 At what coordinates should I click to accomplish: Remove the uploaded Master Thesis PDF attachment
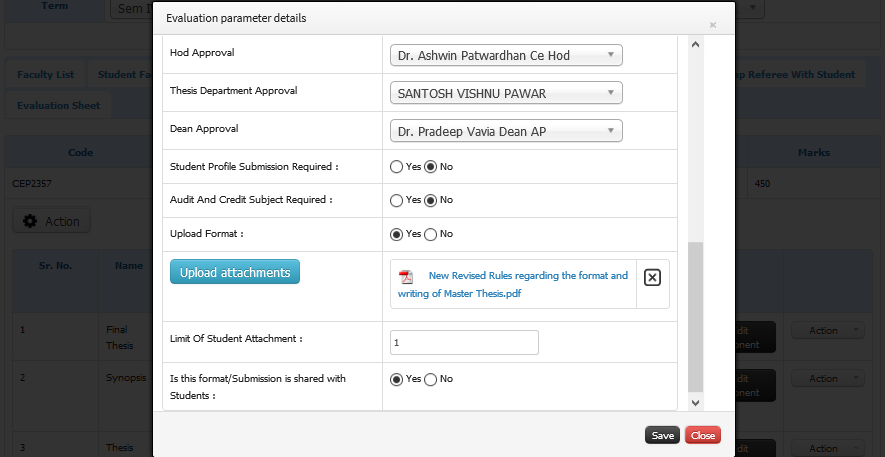[x=652, y=278]
